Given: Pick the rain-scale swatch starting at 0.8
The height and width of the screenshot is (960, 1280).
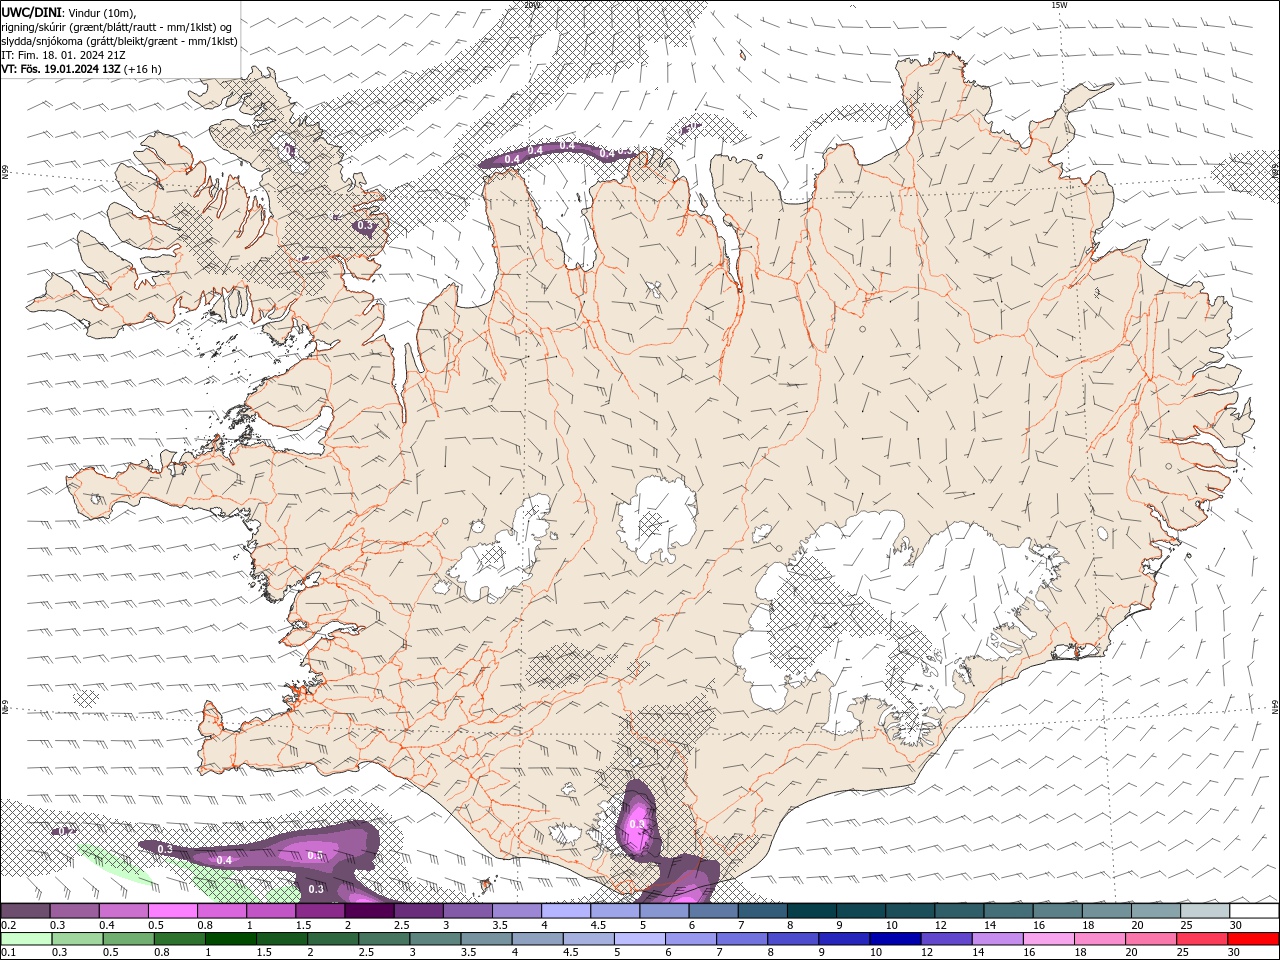Looking at the screenshot, I should click(179, 939).
